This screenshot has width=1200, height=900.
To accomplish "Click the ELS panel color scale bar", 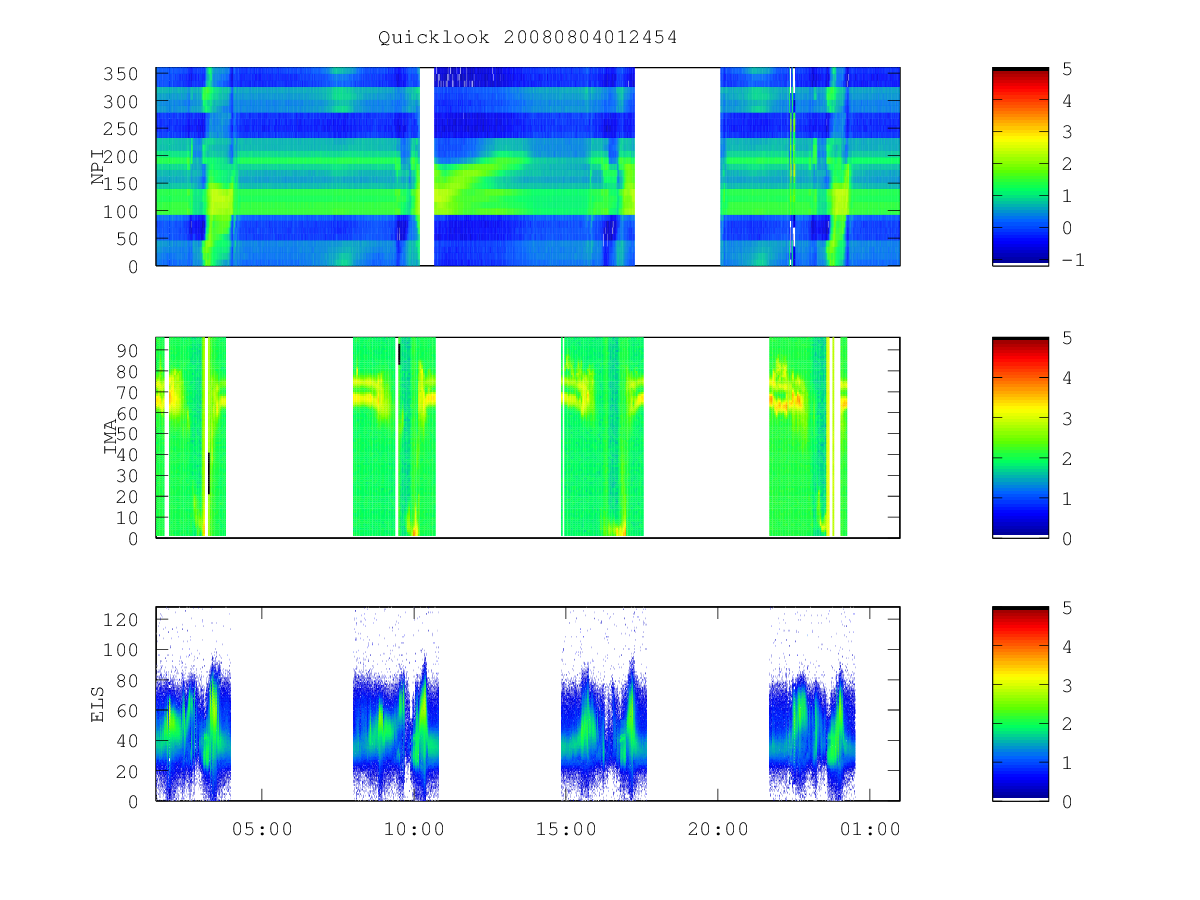I will pos(1020,704).
